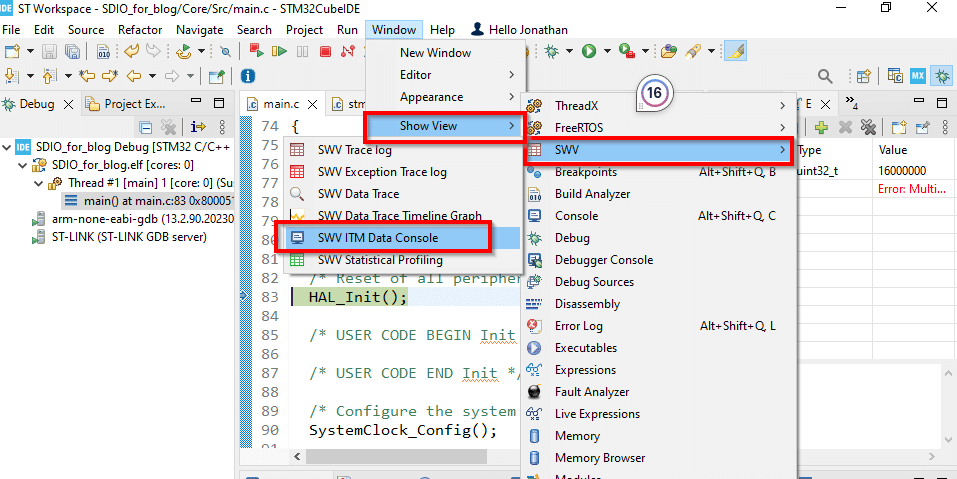Switch to the Project Explorer tab
Screen dimensions: 957x479
pyautogui.click(x=125, y=104)
